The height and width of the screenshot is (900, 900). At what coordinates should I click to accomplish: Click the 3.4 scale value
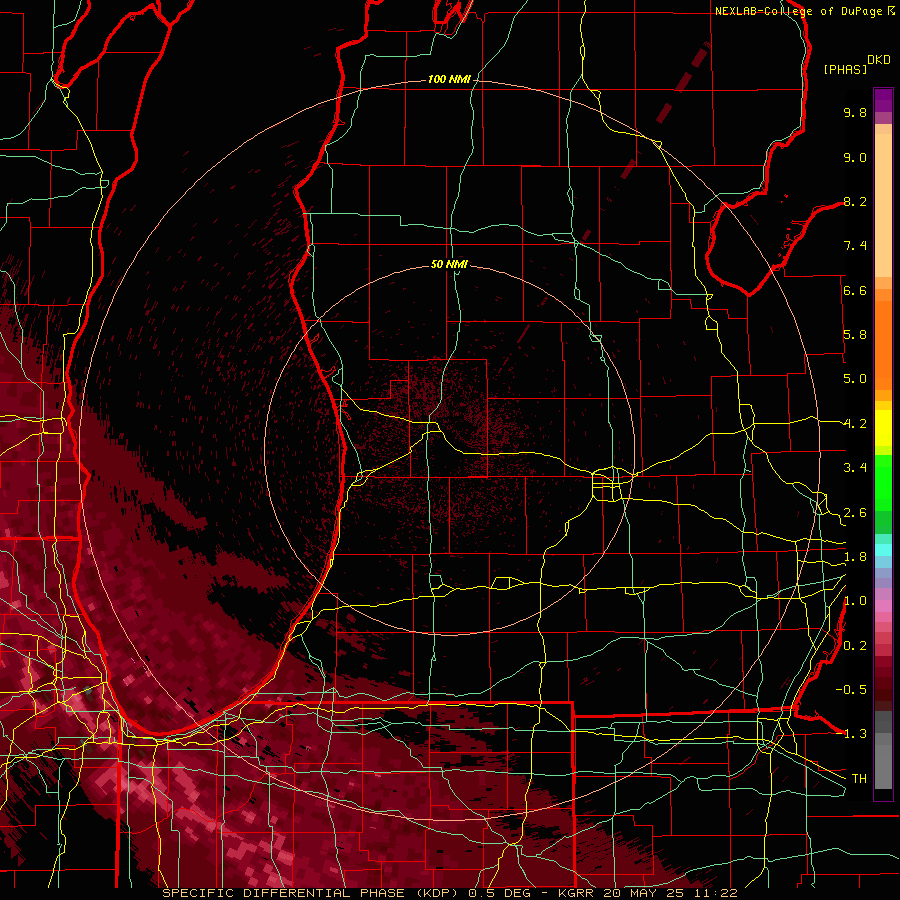click(855, 468)
